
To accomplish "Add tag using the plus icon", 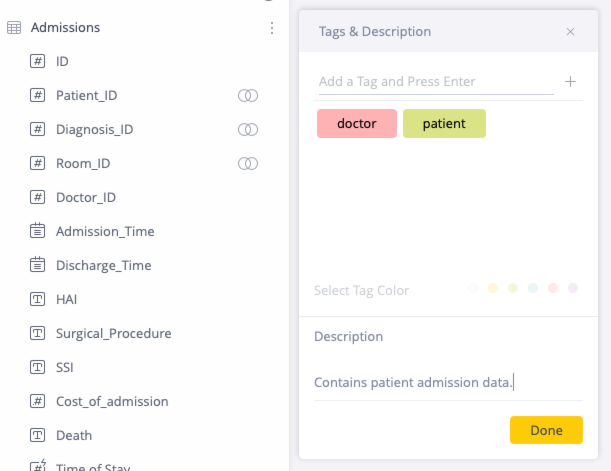I will [x=570, y=81].
